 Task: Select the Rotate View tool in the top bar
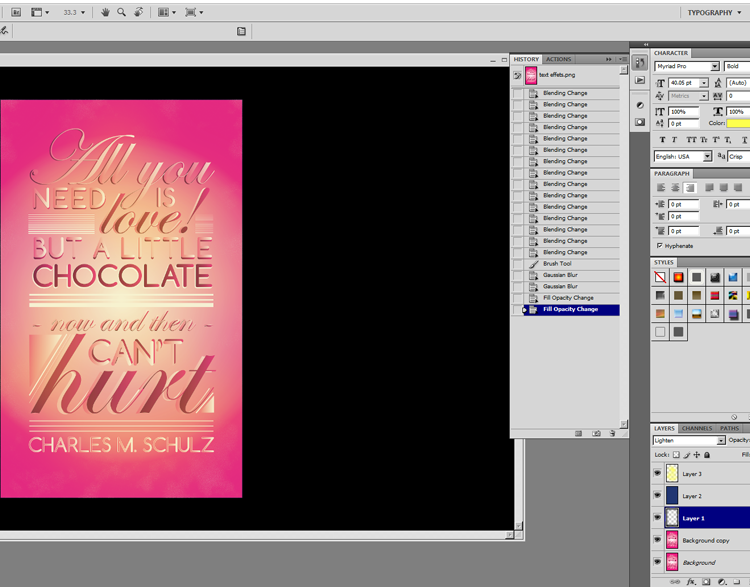click(138, 12)
